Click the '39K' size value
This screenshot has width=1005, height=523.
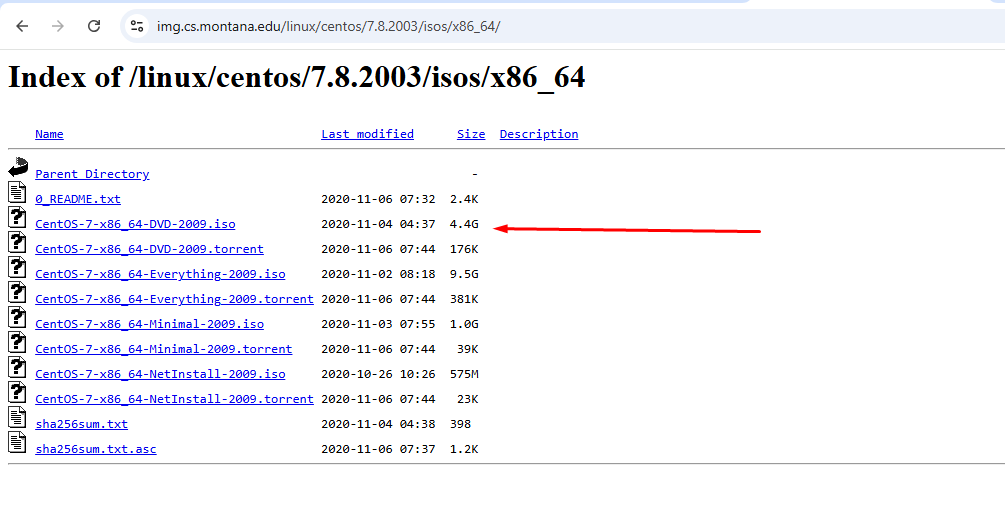click(x=468, y=349)
